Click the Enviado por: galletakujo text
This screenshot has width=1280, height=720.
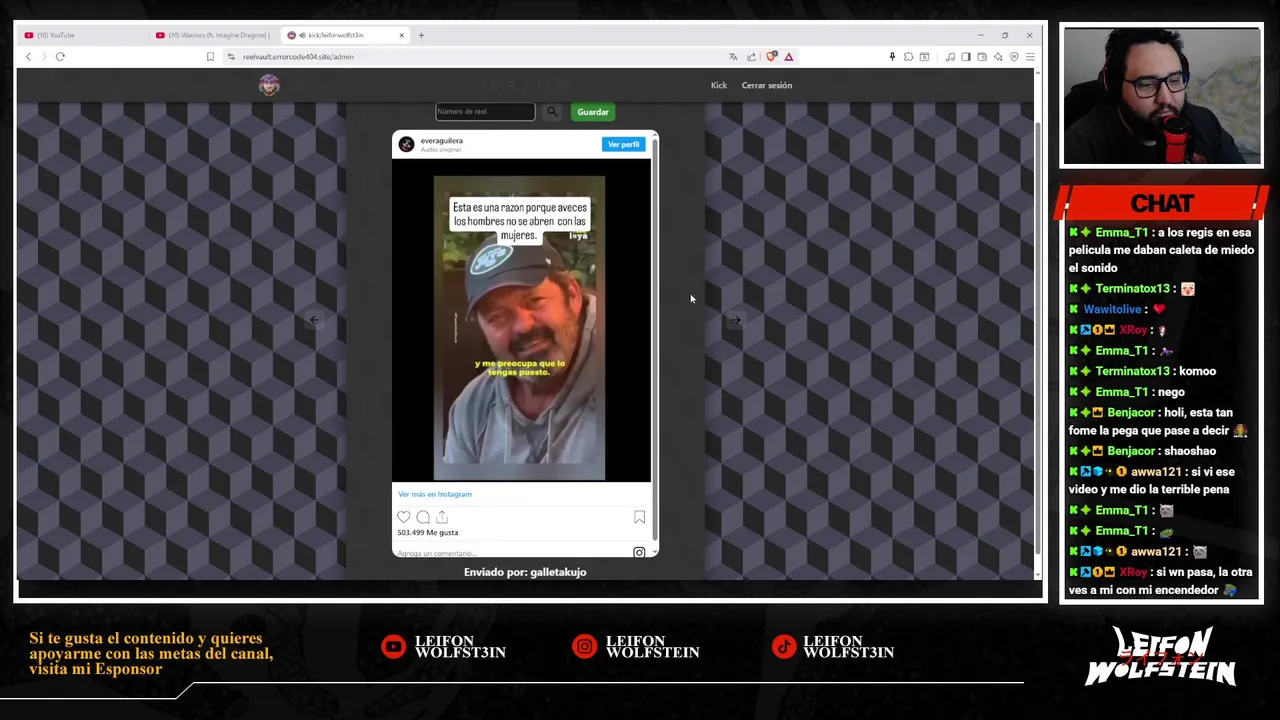click(x=525, y=572)
